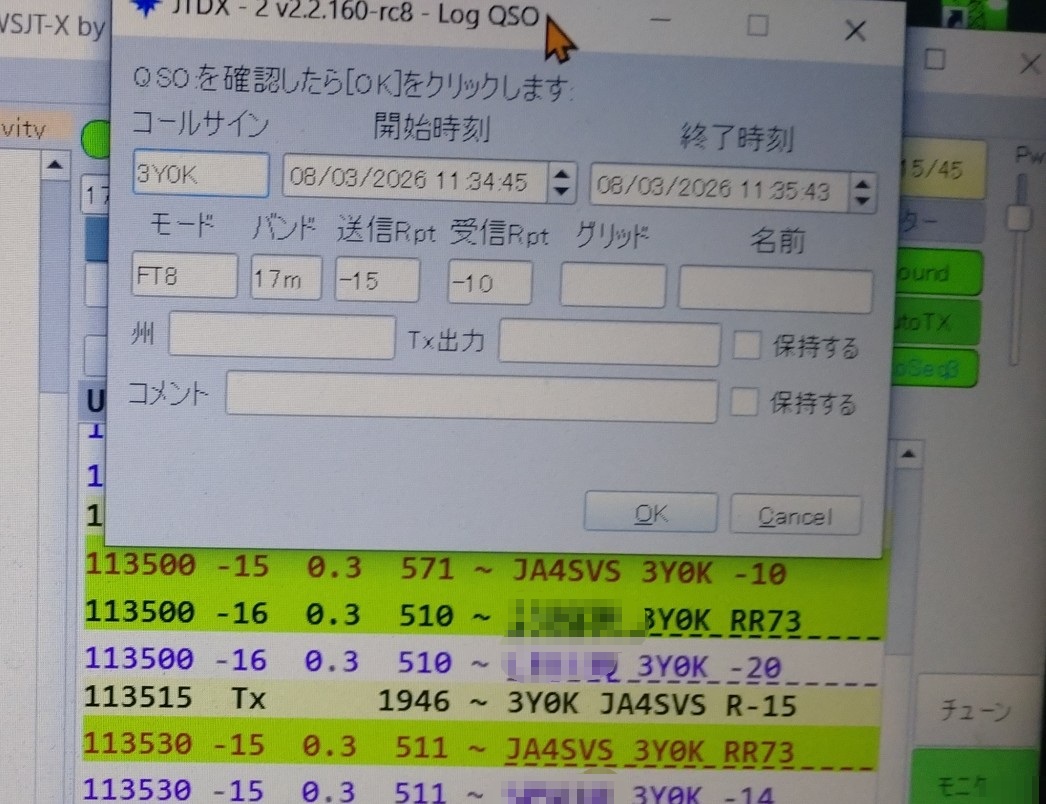Select decode line JA4SVS 3Y0K RR73
The width and height of the screenshot is (1046, 804).
480,749
